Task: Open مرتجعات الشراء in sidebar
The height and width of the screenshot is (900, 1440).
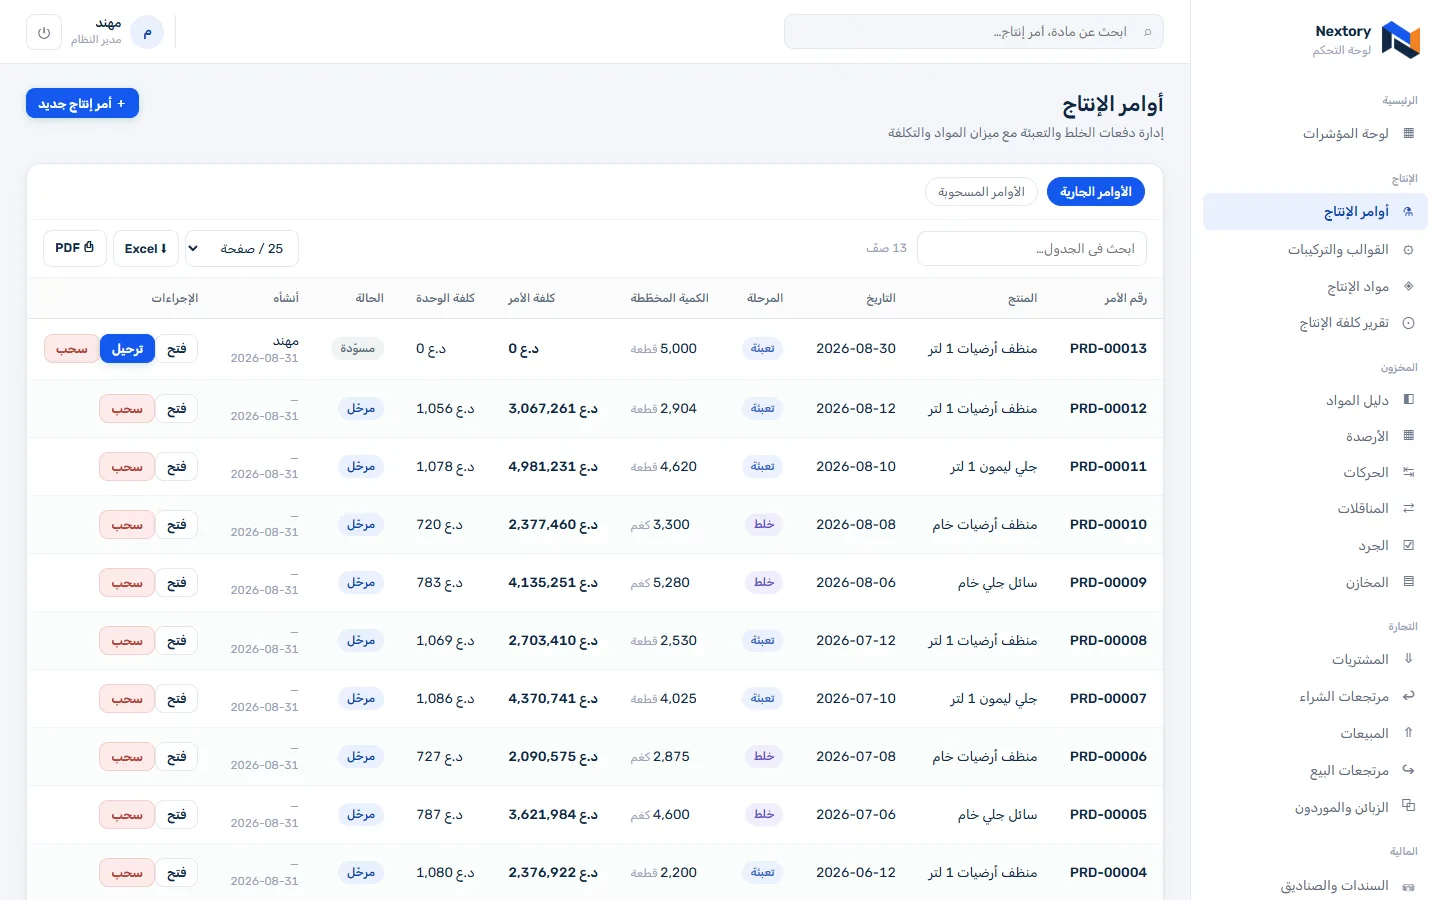Action: pyautogui.click(x=1315, y=696)
